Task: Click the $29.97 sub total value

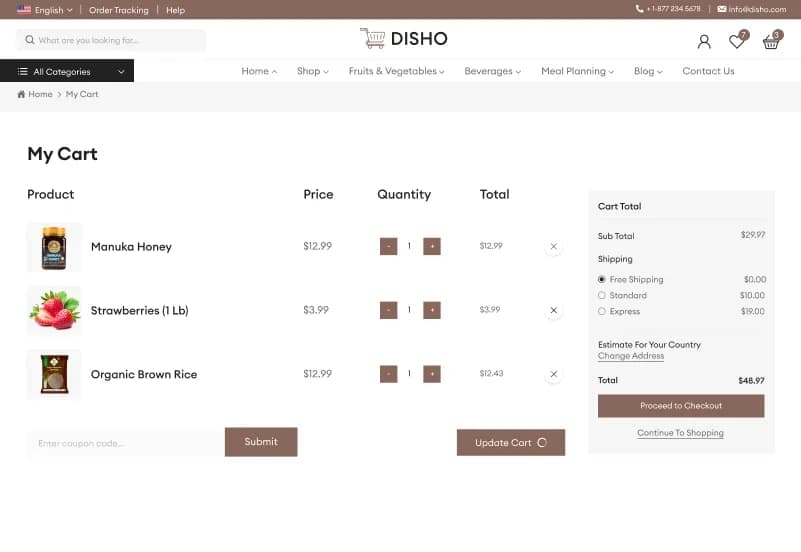Action: pyautogui.click(x=753, y=234)
